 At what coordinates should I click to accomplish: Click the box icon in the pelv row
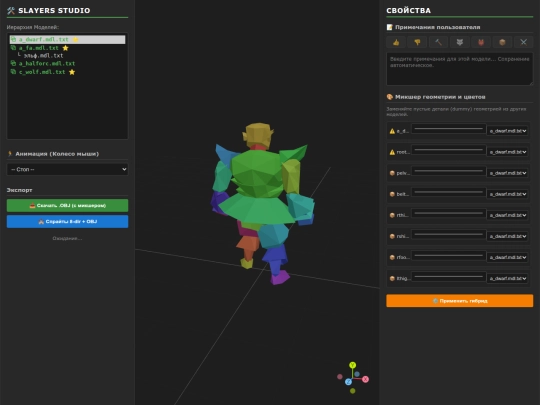pyautogui.click(x=392, y=173)
